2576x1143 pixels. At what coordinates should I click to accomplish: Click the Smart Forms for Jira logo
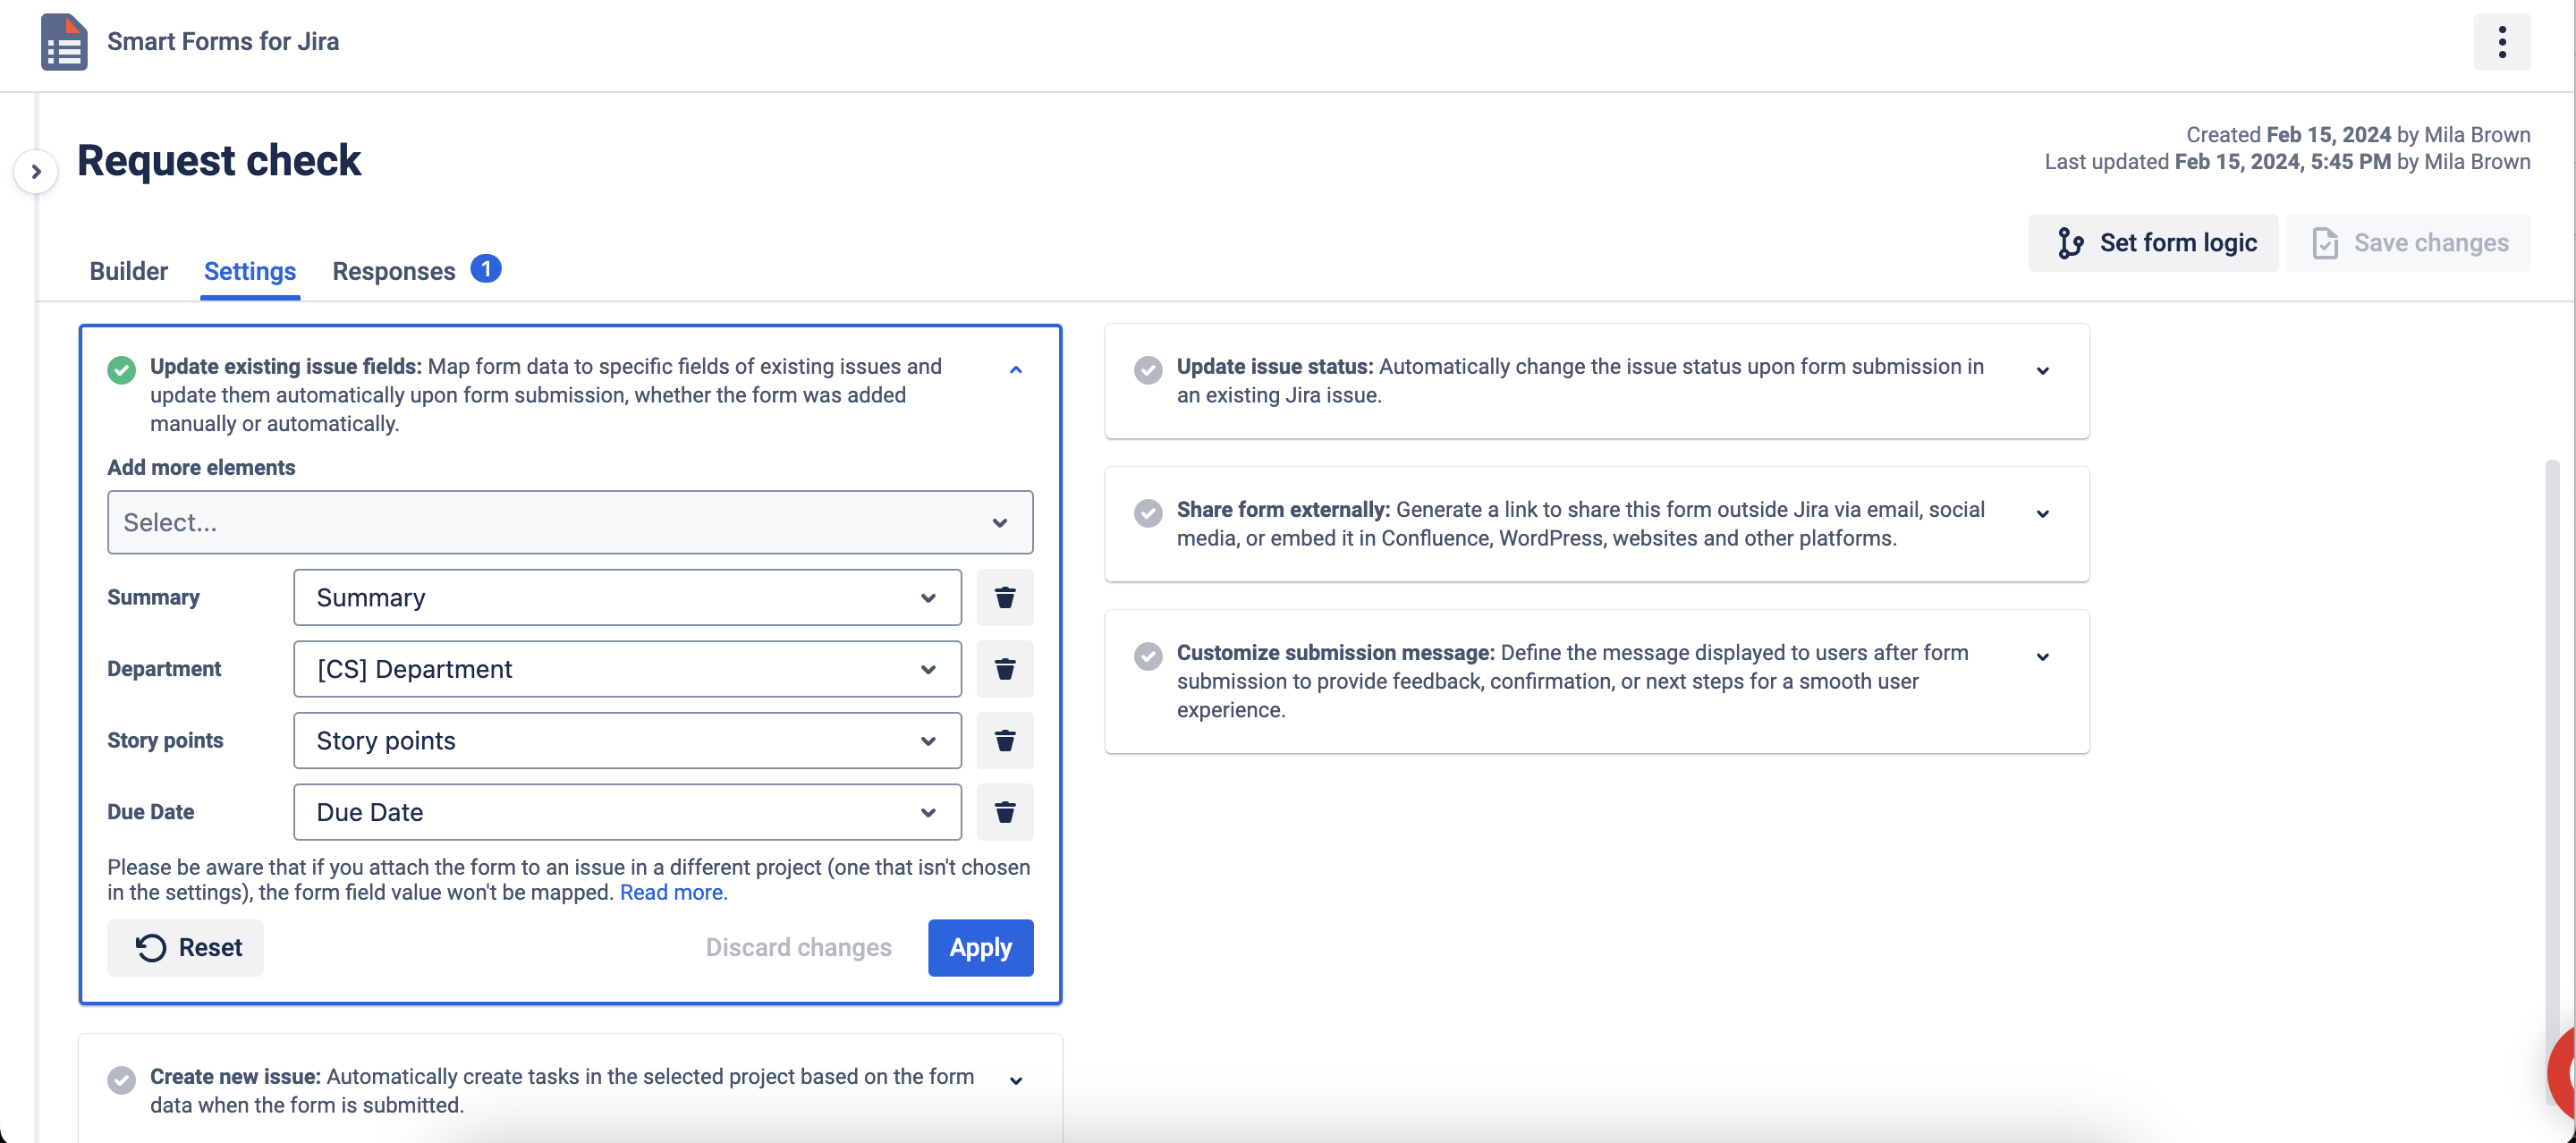[x=64, y=42]
